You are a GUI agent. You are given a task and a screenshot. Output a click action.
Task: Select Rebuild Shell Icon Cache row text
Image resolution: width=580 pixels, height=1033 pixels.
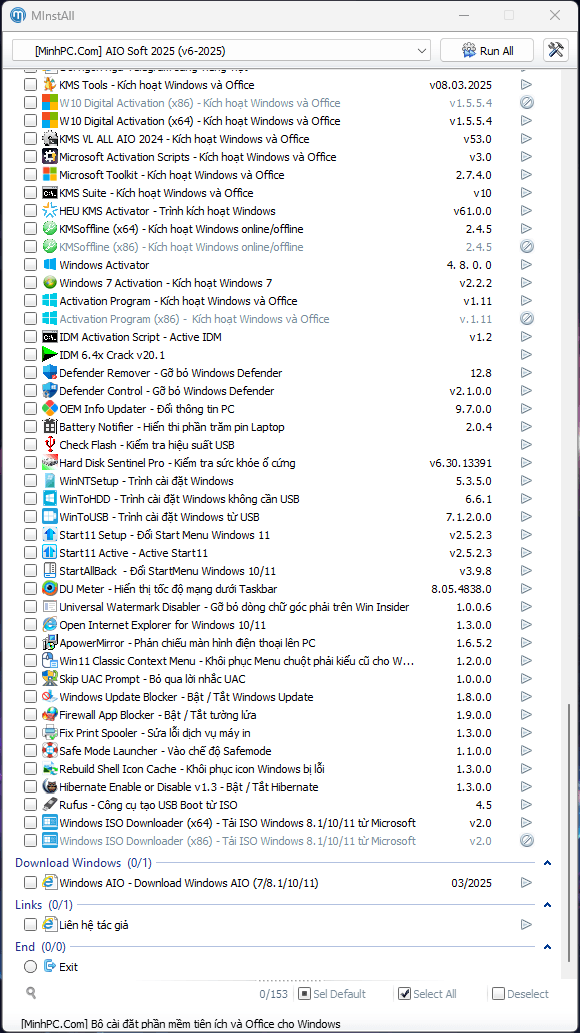[192, 769]
